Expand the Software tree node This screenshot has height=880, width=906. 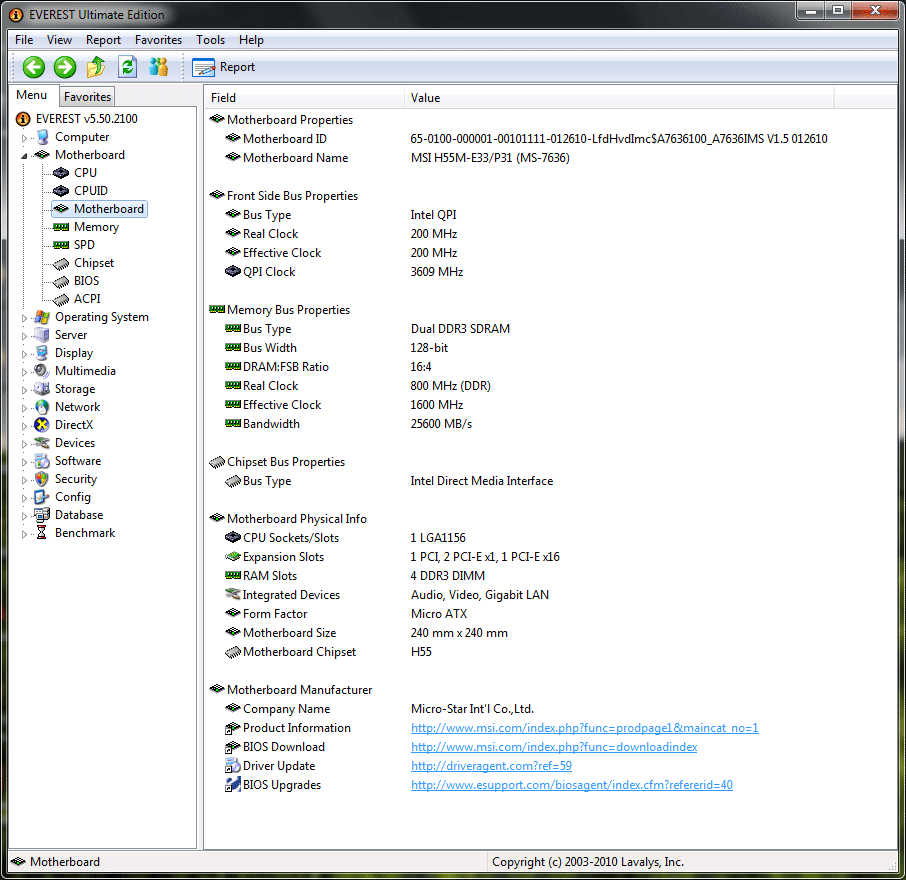[24, 462]
